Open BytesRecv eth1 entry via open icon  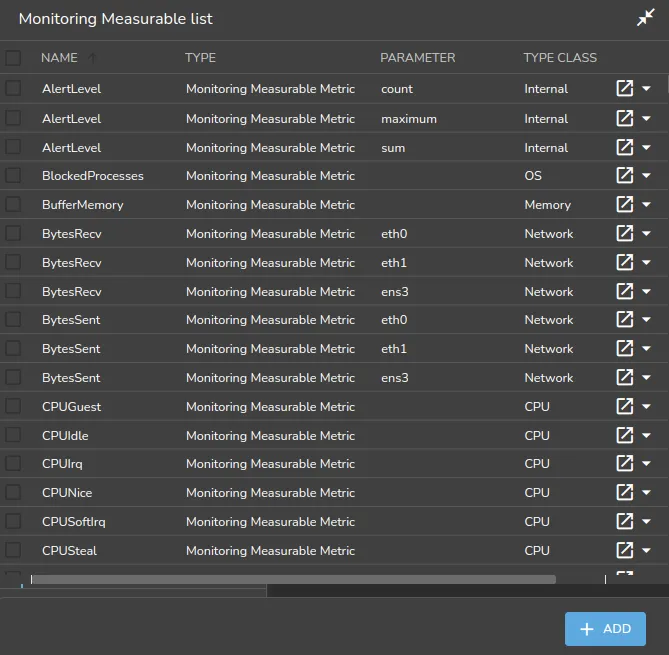[625, 262]
